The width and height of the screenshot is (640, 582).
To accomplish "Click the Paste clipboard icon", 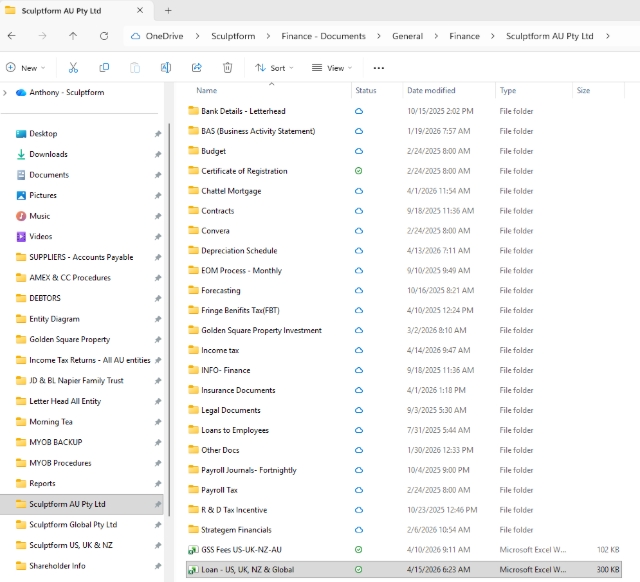I will (135, 68).
